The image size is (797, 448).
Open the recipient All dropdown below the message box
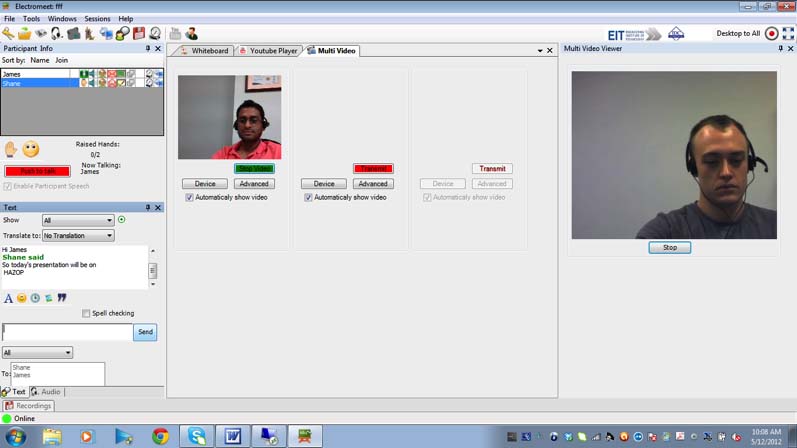click(x=37, y=352)
